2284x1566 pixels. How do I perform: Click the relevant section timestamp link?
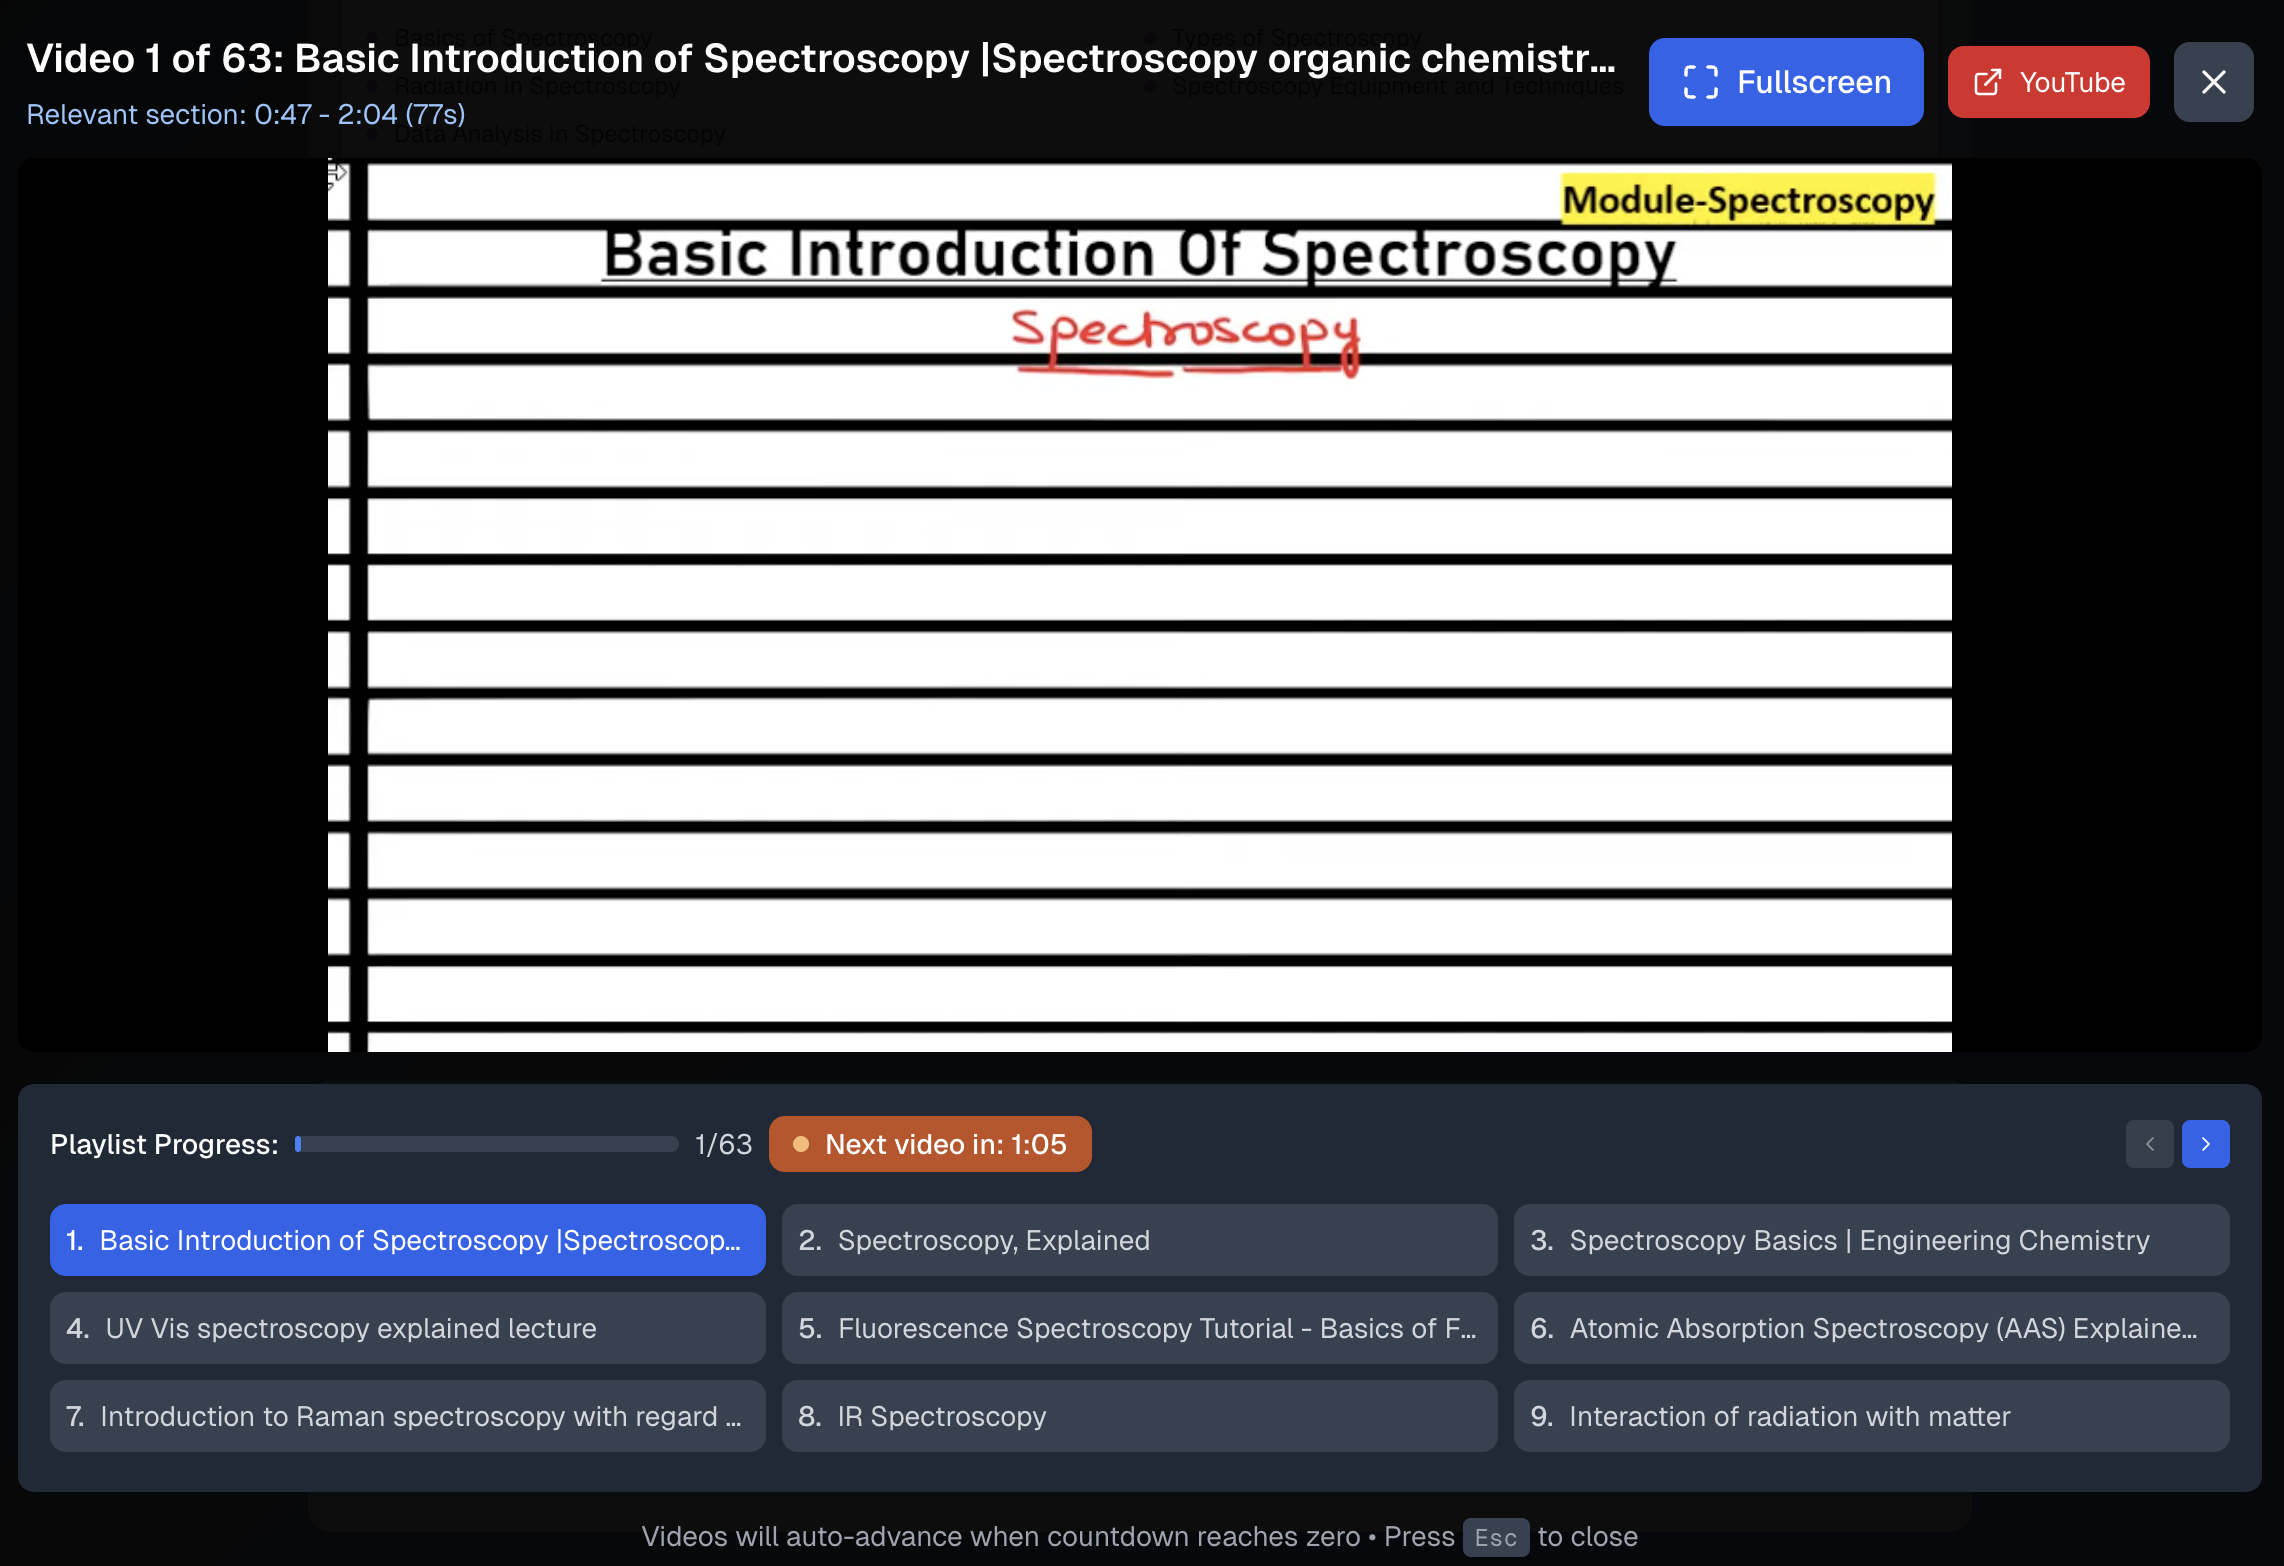(x=246, y=115)
